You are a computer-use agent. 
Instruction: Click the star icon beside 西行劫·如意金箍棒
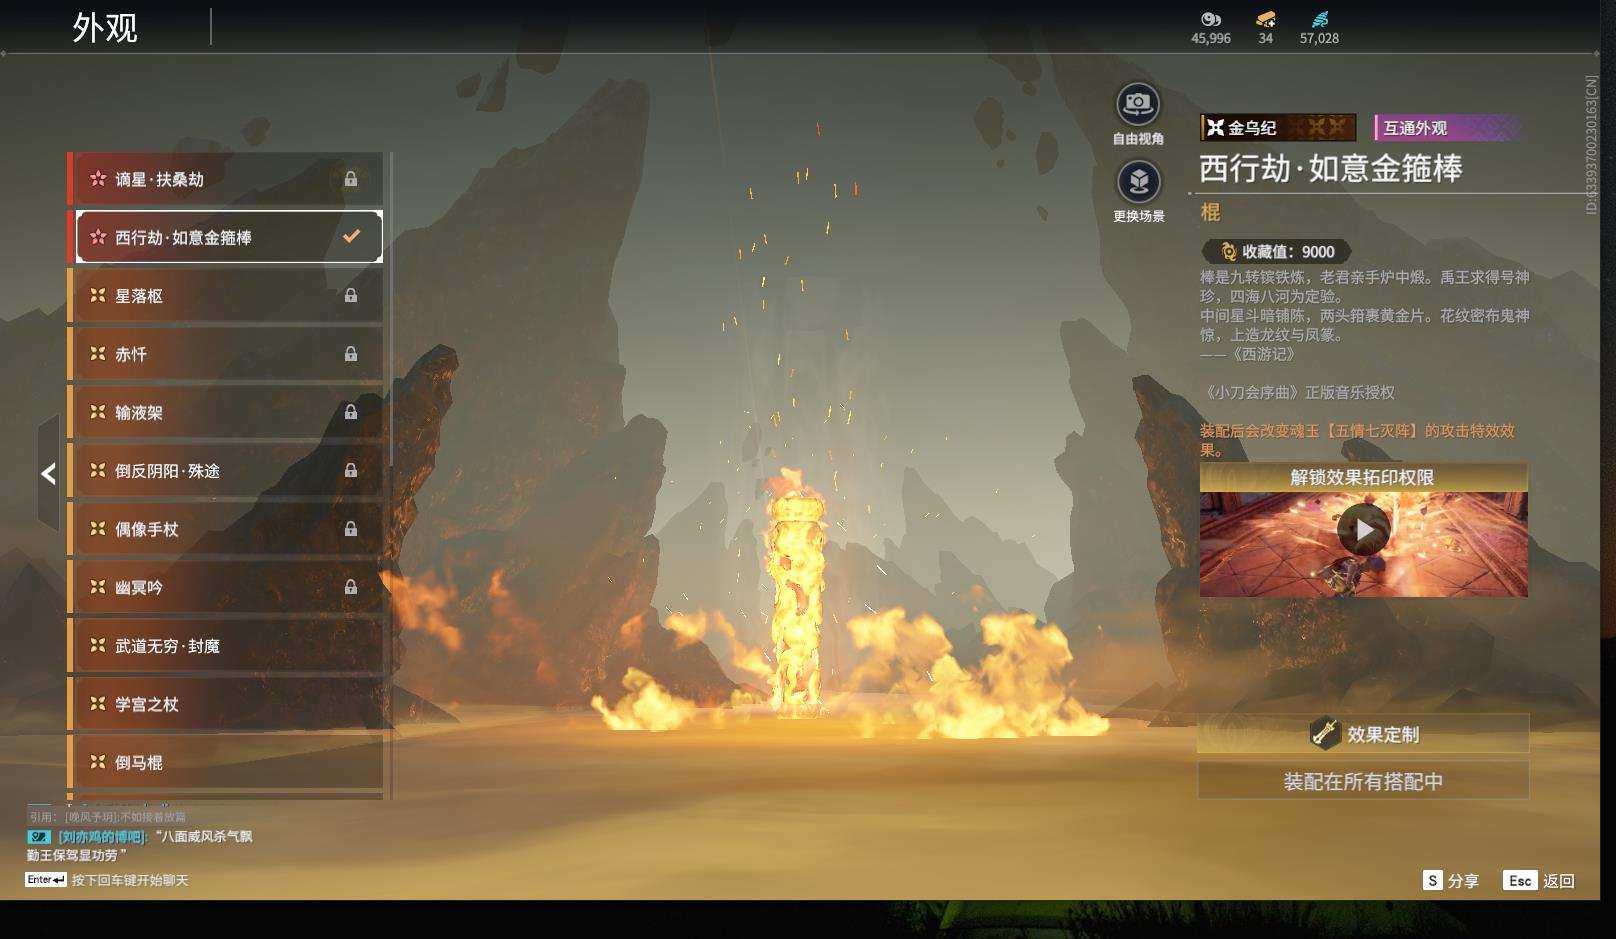(98, 237)
